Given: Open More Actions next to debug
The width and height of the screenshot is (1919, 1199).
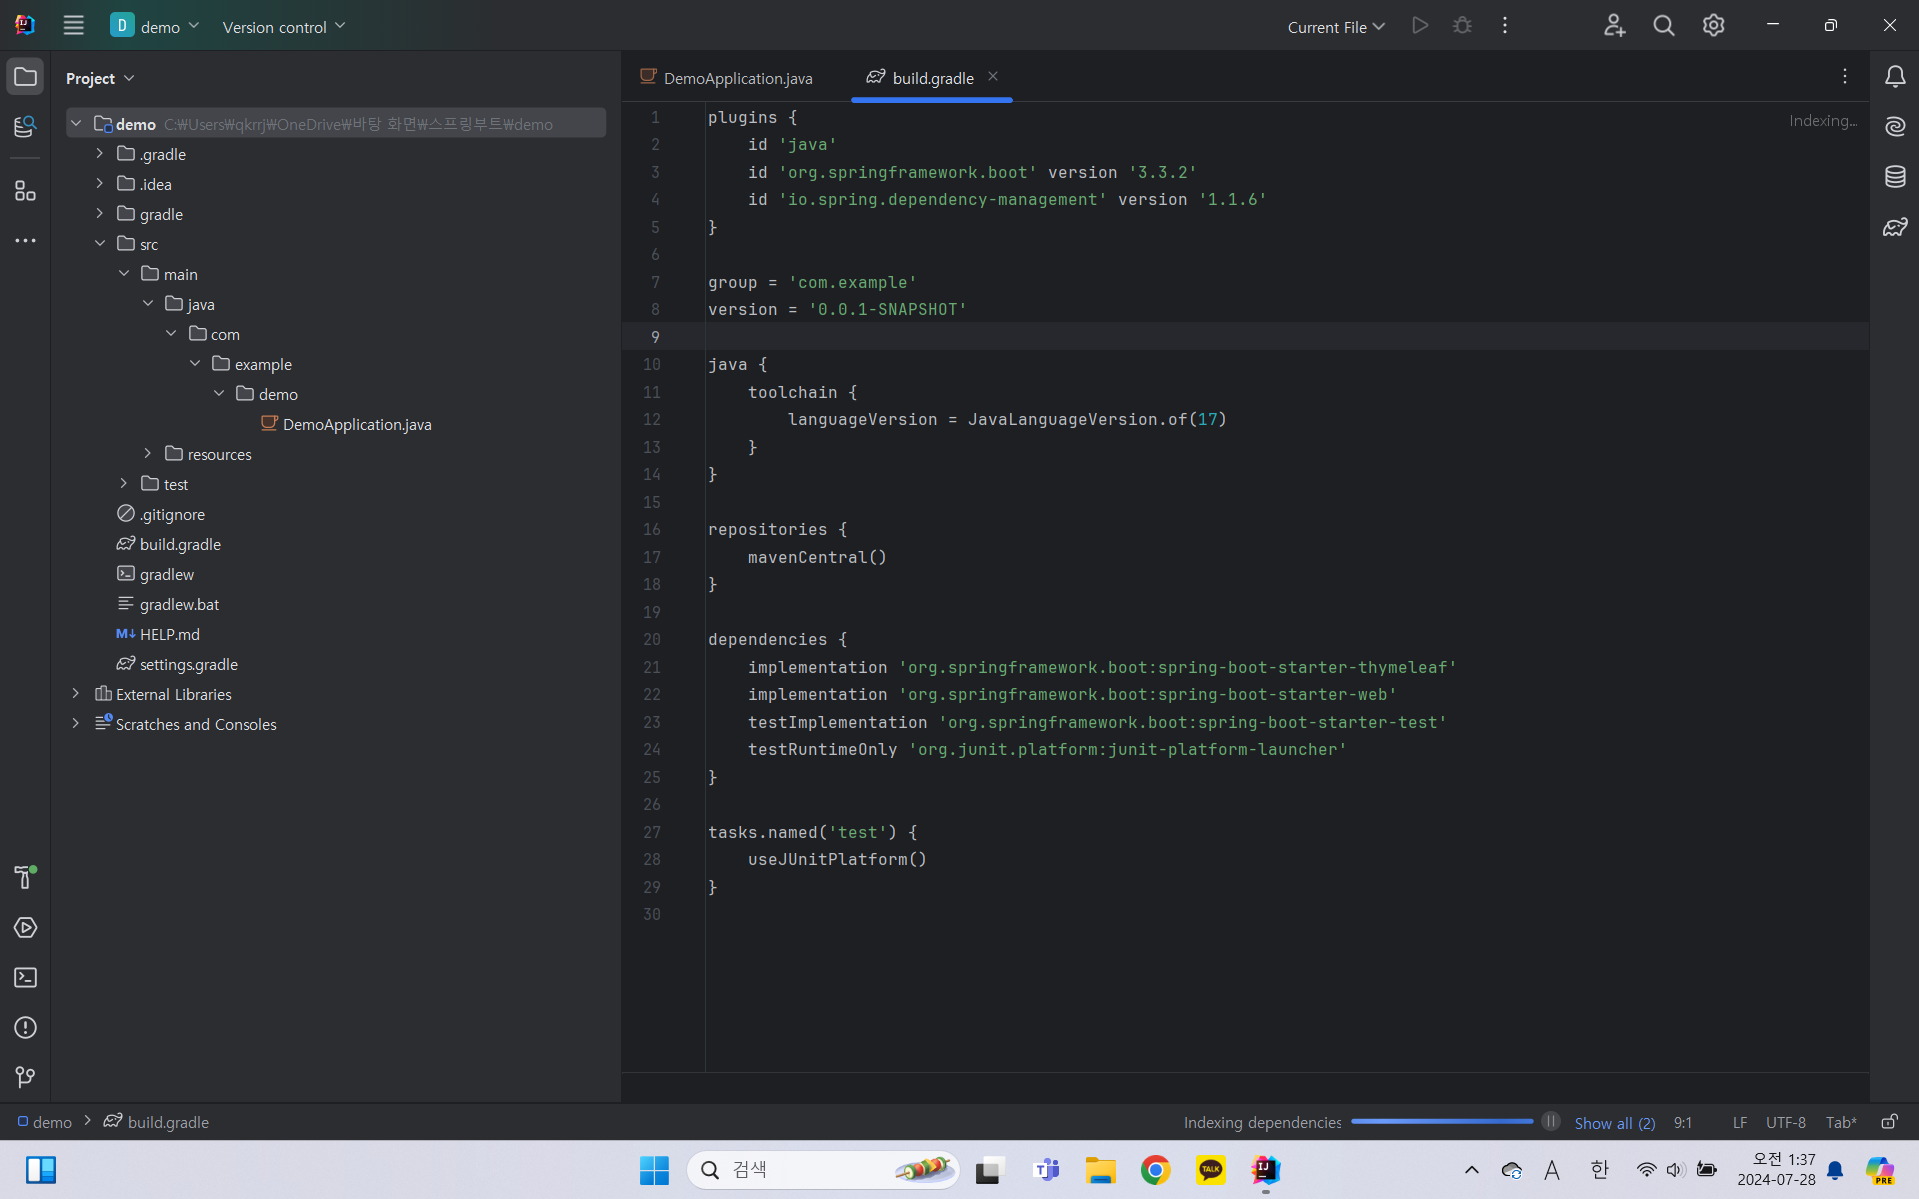Looking at the screenshot, I should (1505, 26).
